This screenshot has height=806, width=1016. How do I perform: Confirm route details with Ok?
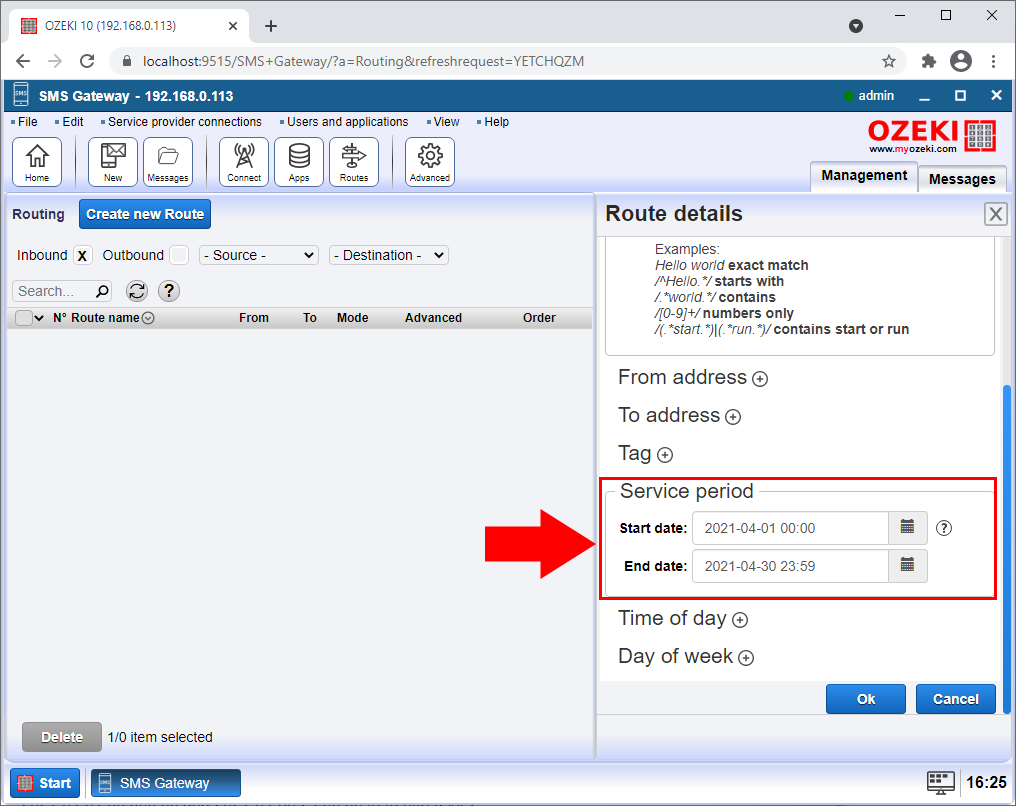[866, 699]
